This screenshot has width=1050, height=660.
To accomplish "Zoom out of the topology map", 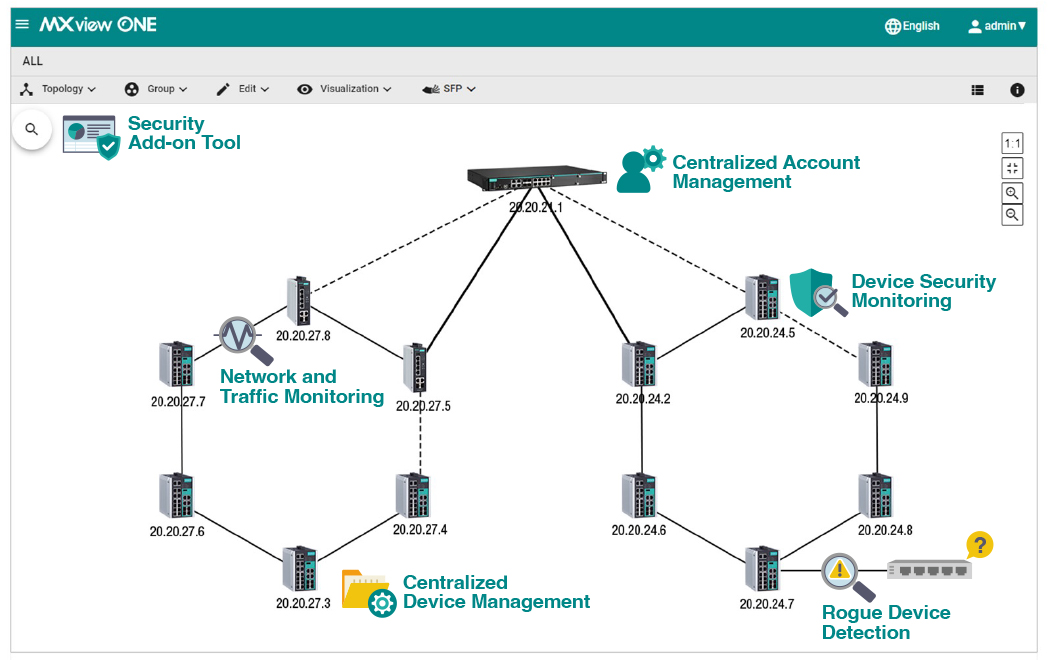I will tap(1012, 215).
